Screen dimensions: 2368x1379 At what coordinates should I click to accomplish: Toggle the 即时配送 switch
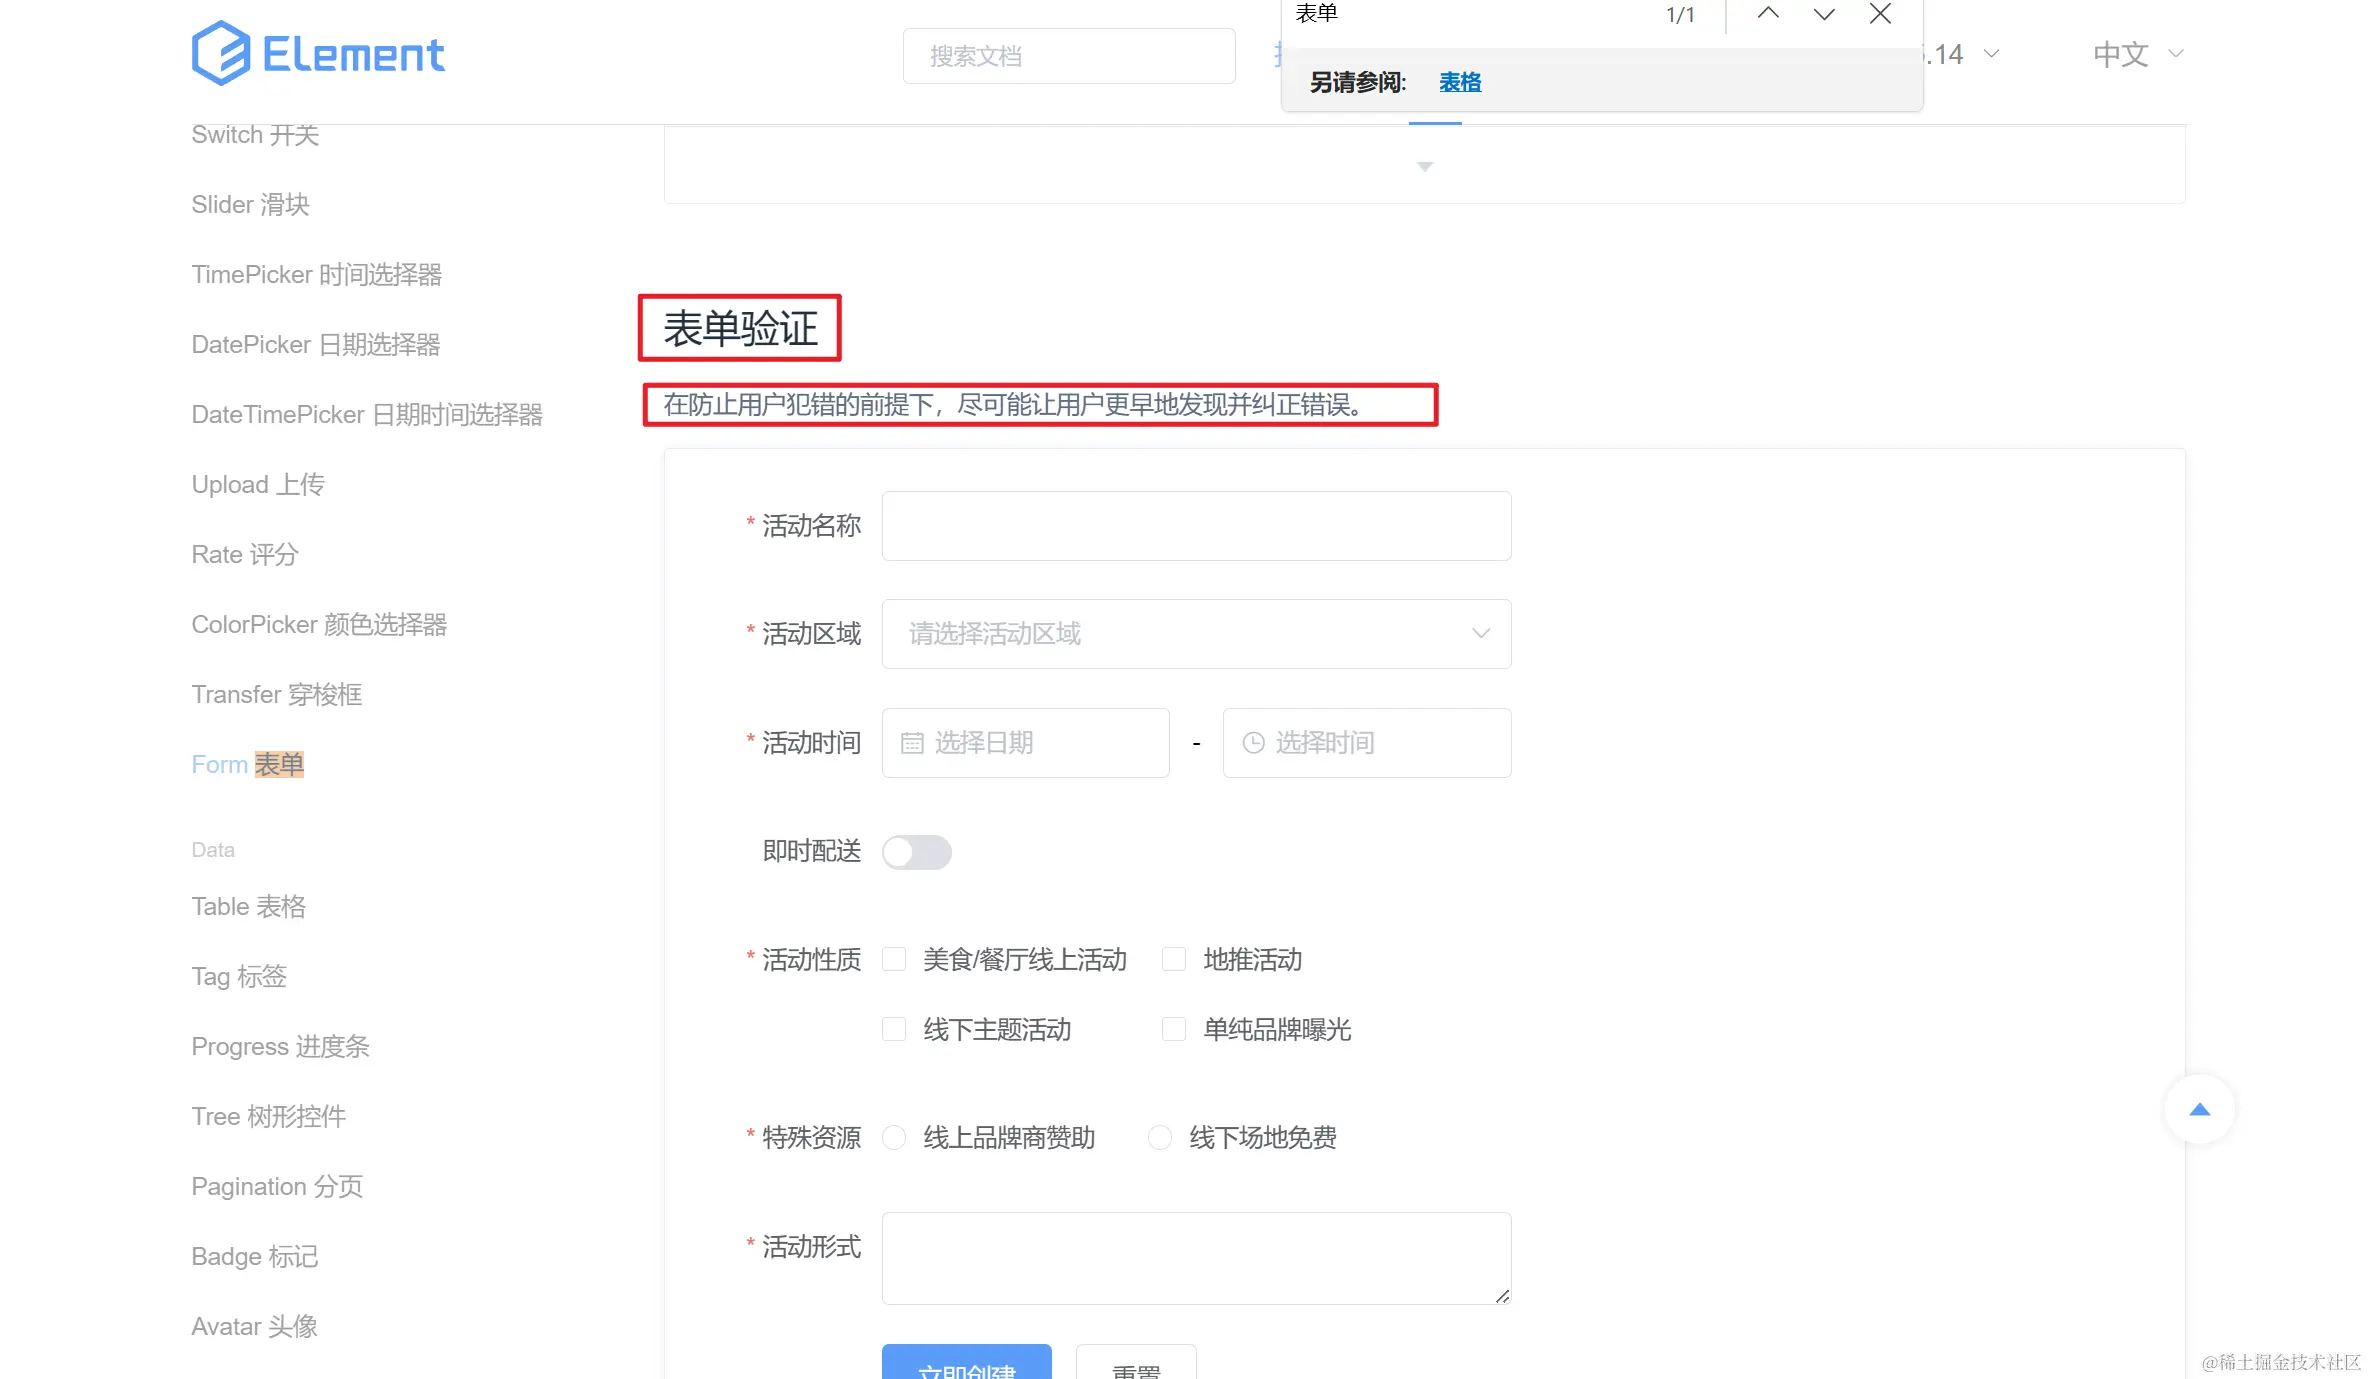916,852
